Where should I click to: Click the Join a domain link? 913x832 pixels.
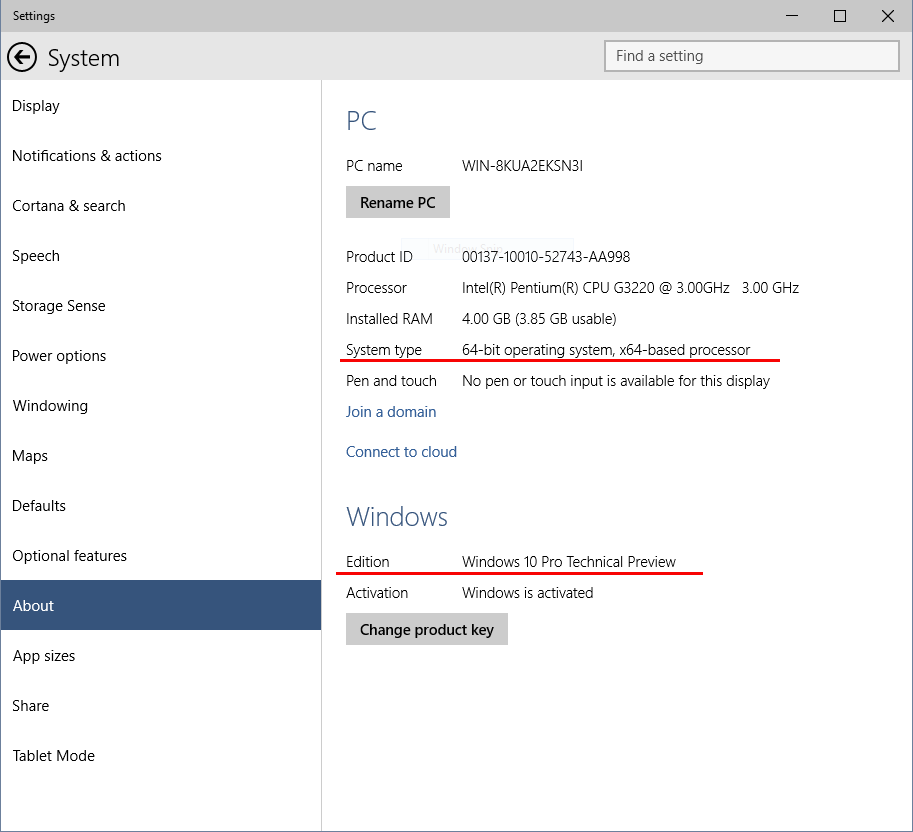pyautogui.click(x=391, y=412)
